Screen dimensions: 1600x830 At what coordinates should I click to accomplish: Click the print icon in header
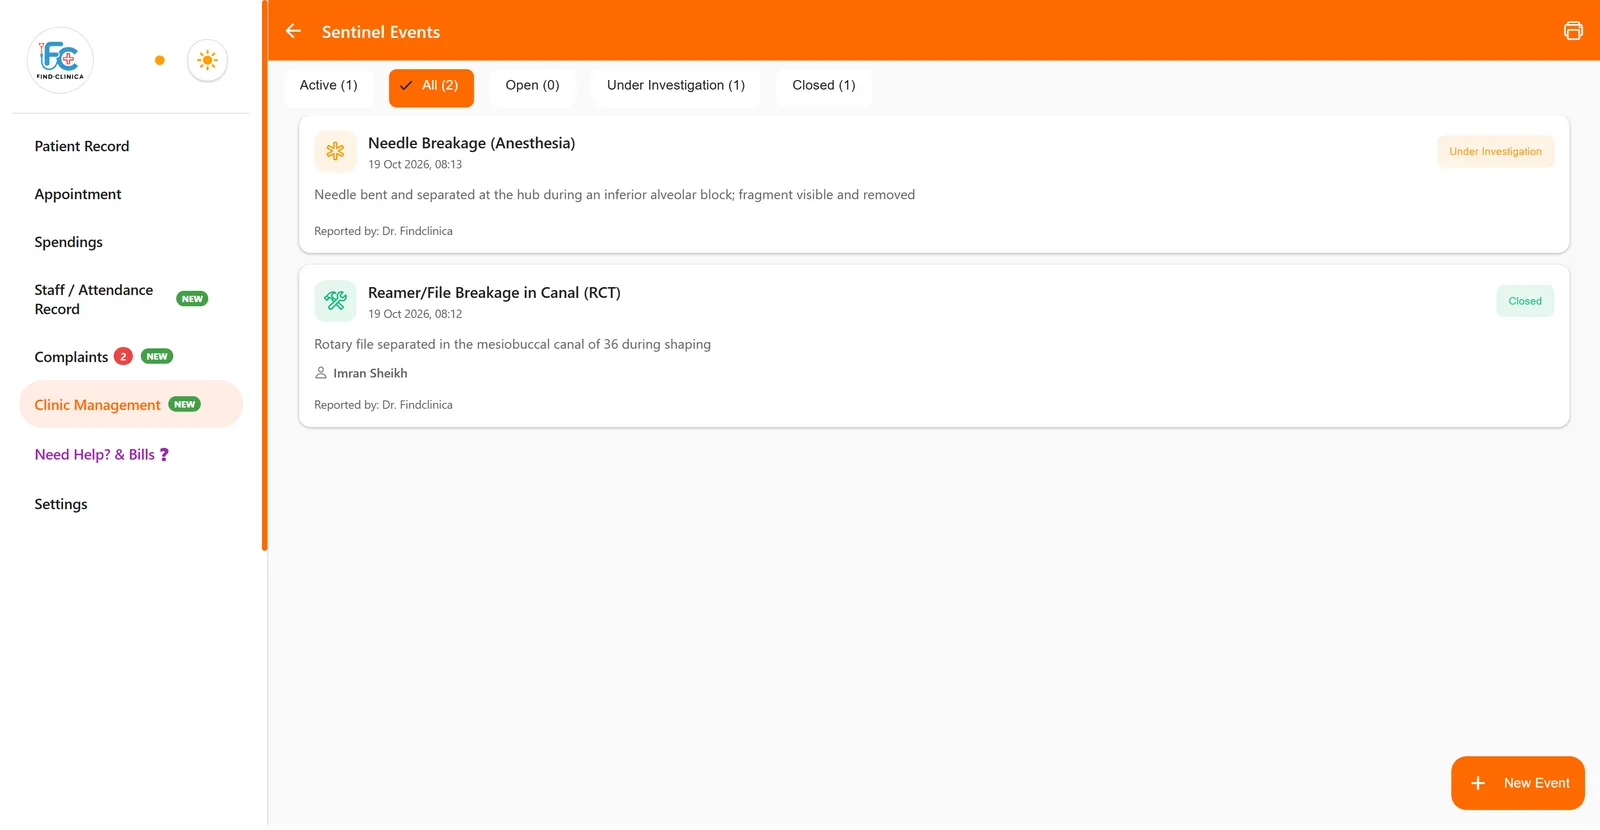(1573, 31)
